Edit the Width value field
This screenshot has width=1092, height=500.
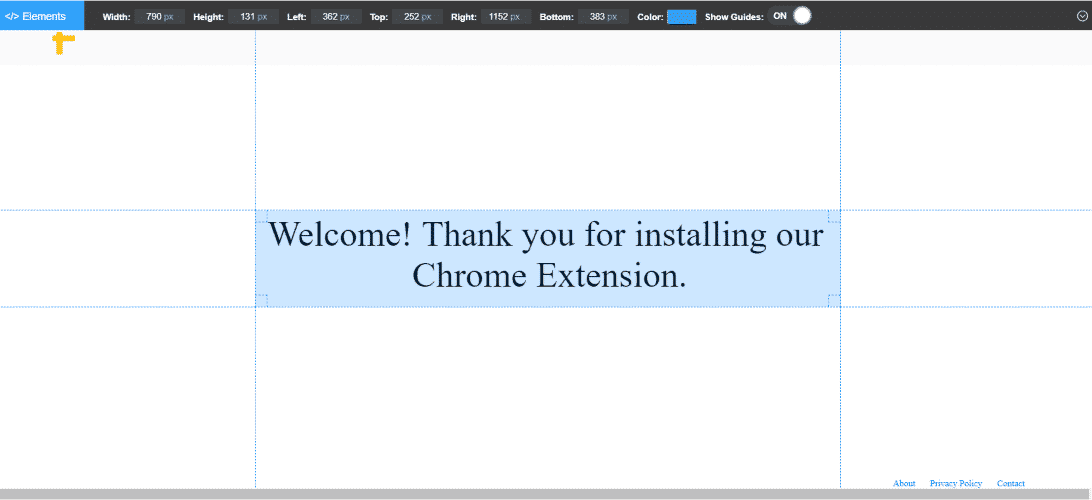coord(159,17)
